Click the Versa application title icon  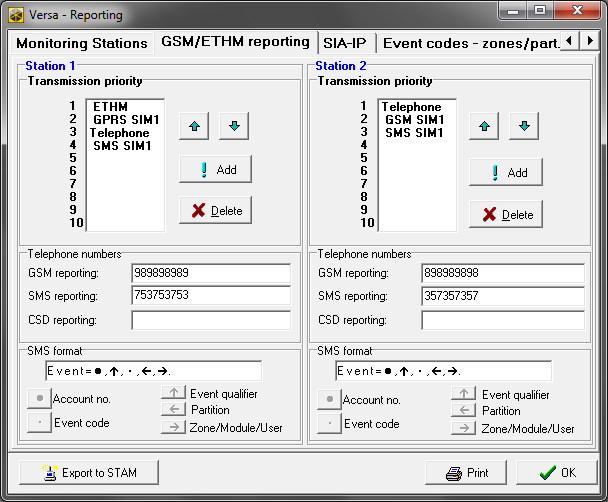tap(16, 15)
